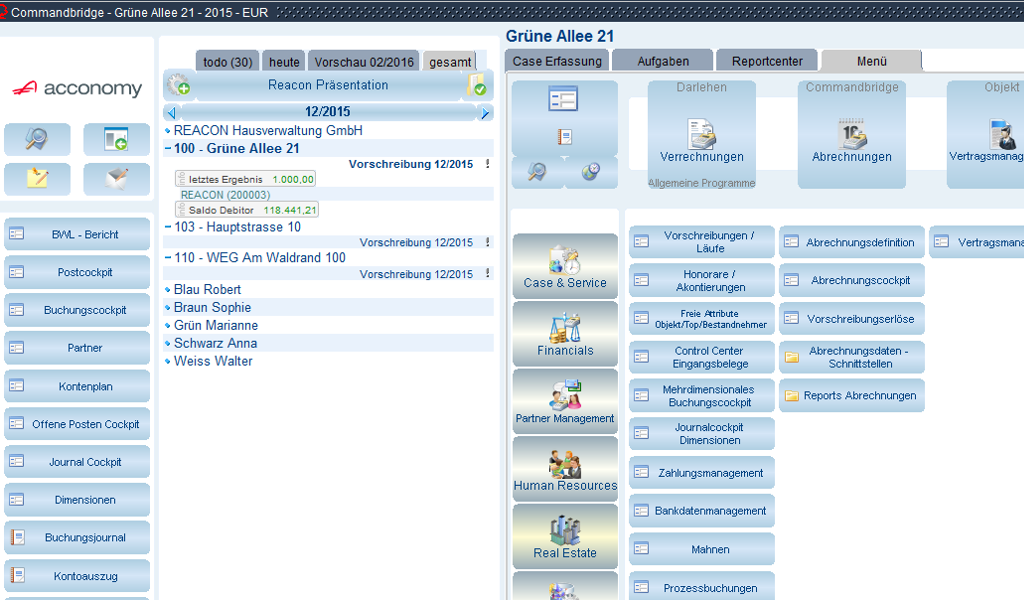Open the envelope mail icon
Screen dimensions: 1024x600
tap(116, 179)
